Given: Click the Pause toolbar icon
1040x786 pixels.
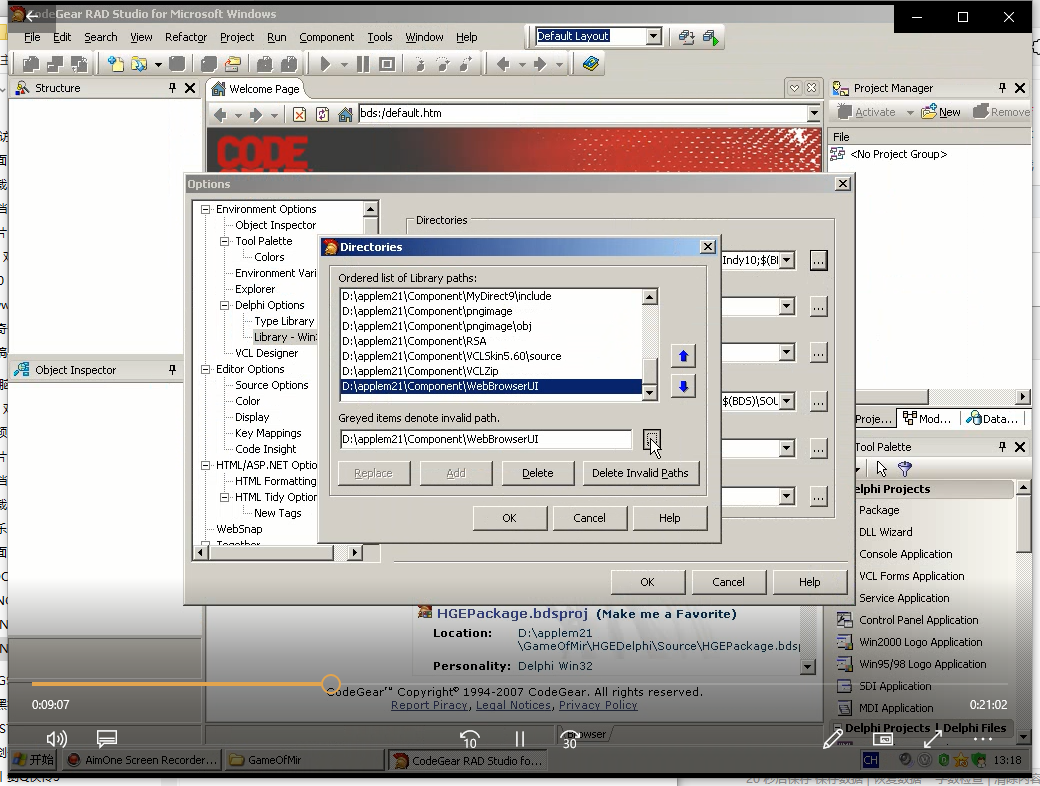Looking at the screenshot, I should pos(363,64).
